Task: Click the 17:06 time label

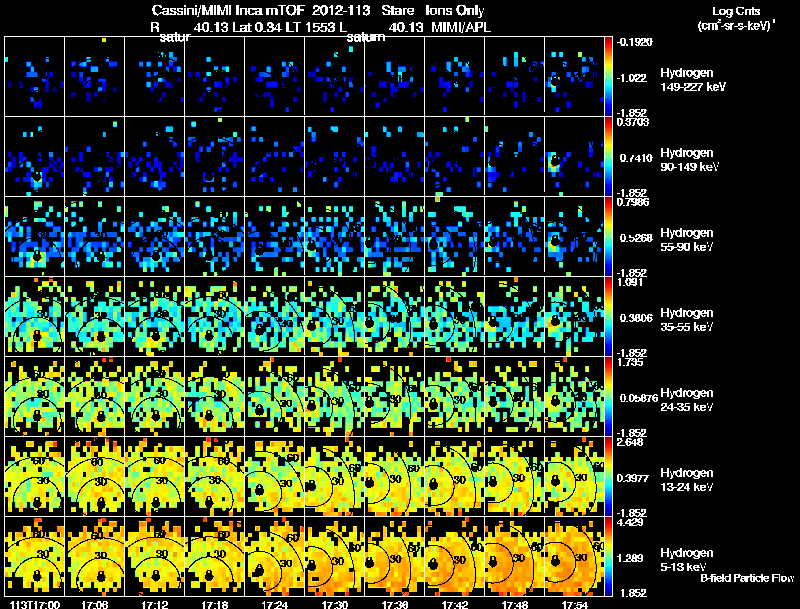Action: (x=94, y=604)
